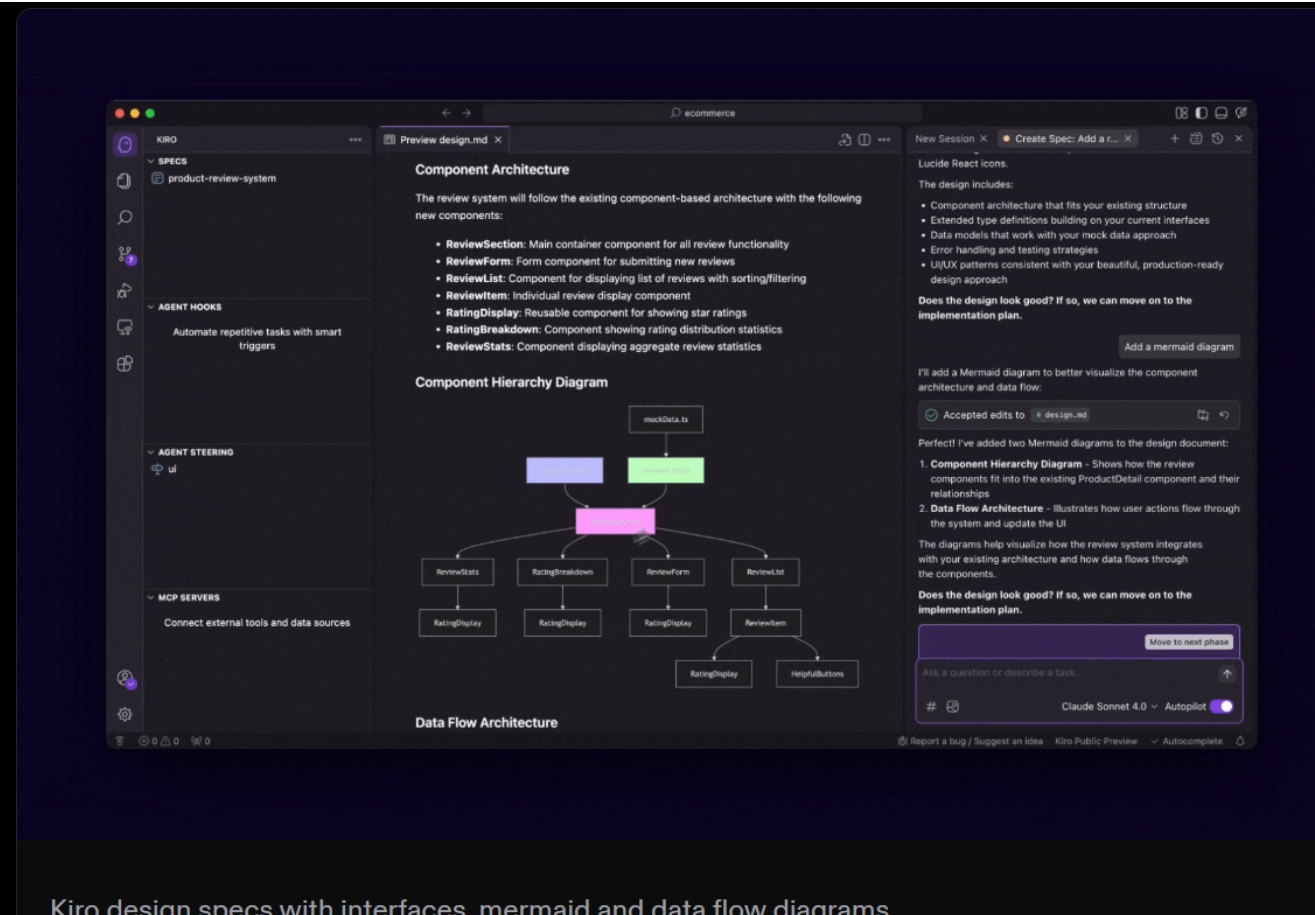Toggle the bottom panel layout button

point(1221,113)
